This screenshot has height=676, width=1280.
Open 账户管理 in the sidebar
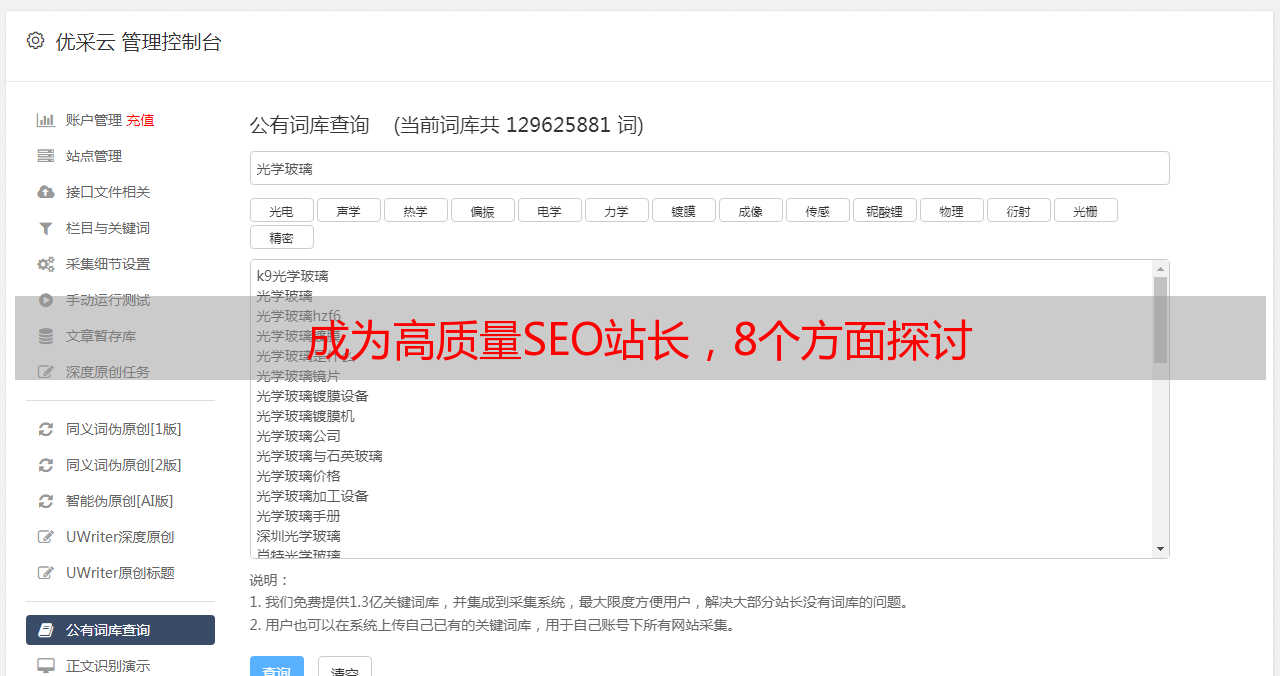tap(94, 120)
